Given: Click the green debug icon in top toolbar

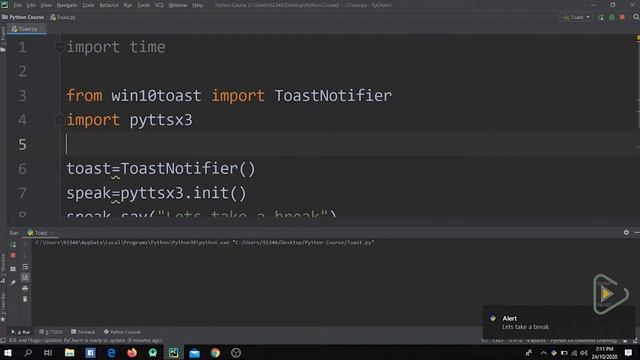Looking at the screenshot, I should pos(611,17).
